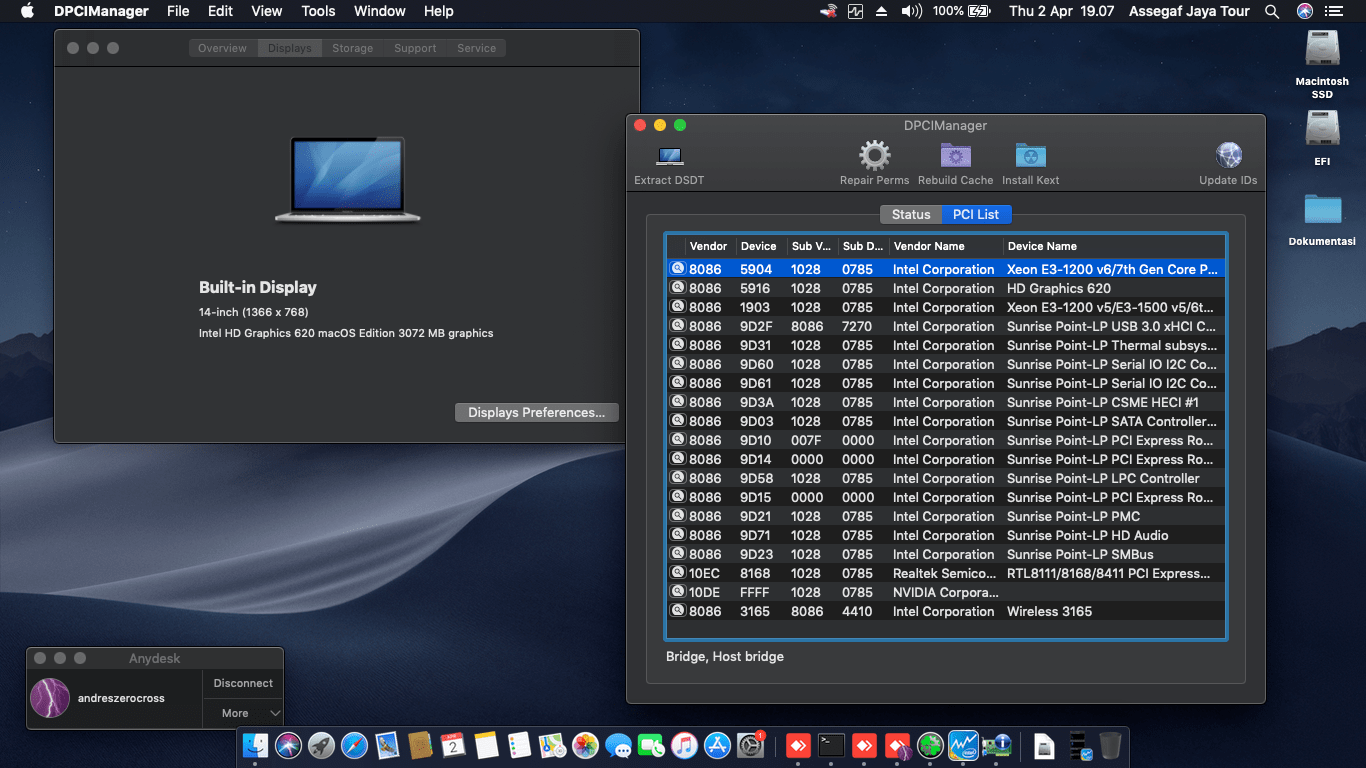Switch to the Service tab
The height and width of the screenshot is (768, 1366).
(x=477, y=48)
